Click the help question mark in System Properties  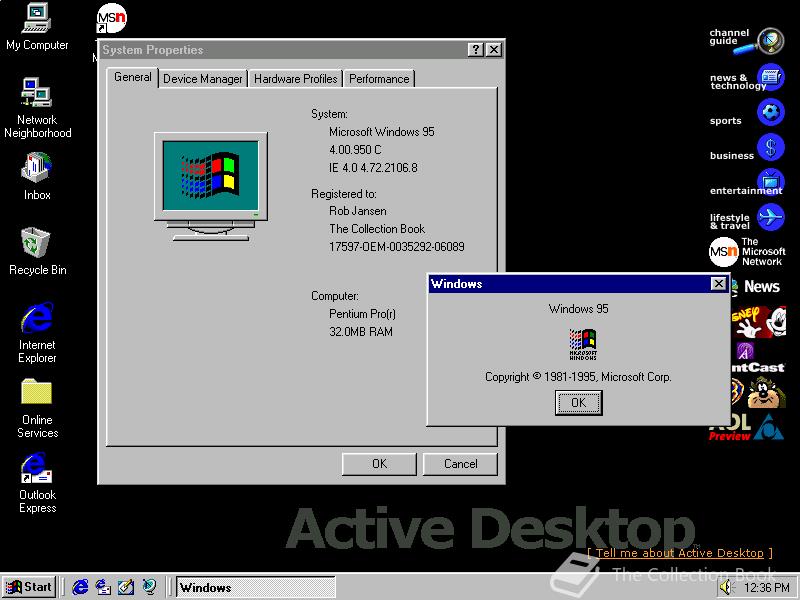[x=475, y=49]
